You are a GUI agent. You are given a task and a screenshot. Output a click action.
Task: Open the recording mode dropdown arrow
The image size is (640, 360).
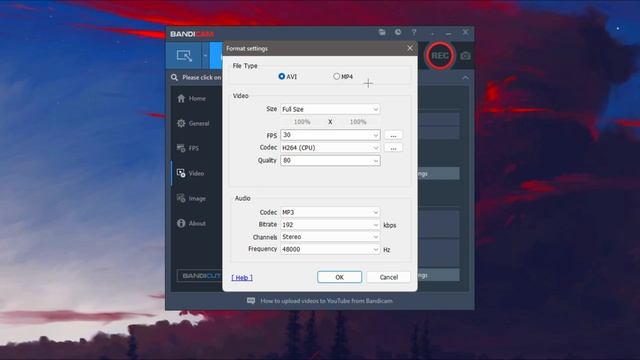pos(205,56)
